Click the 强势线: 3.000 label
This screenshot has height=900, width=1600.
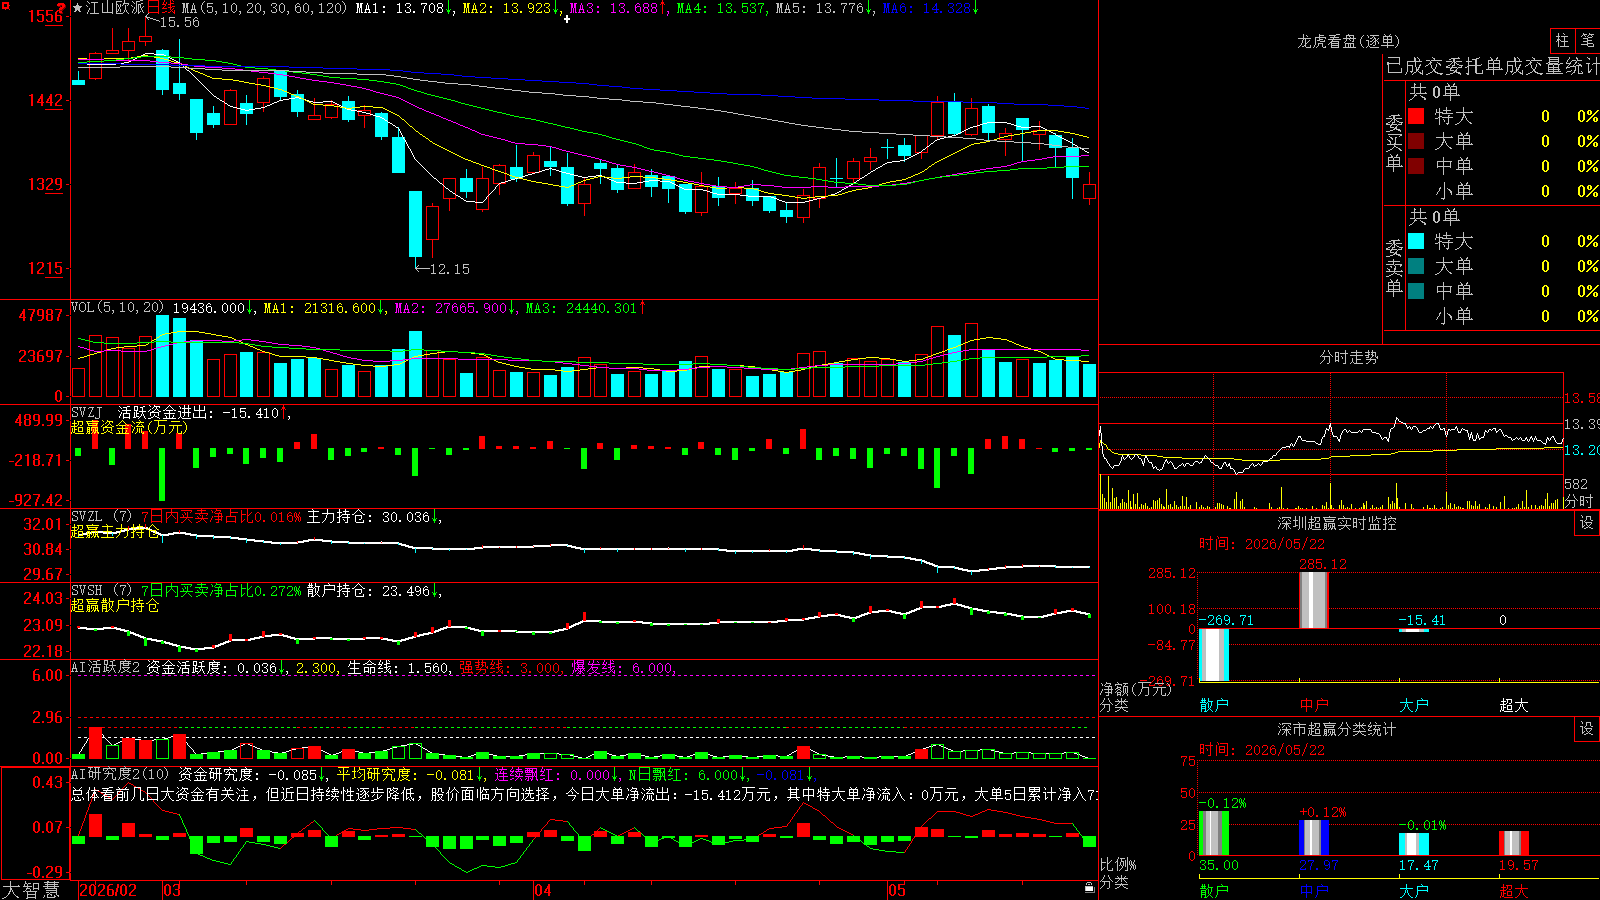tap(511, 668)
